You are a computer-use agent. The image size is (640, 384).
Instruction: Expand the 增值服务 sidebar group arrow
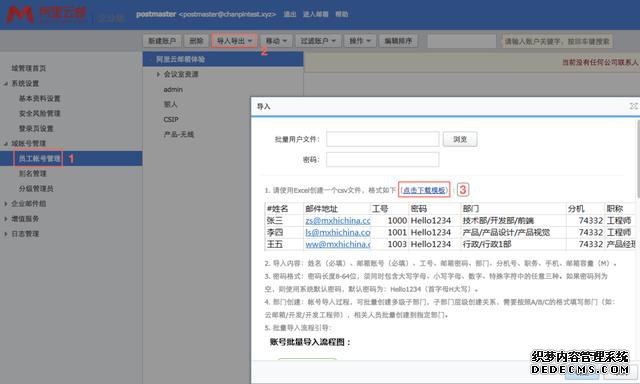pyautogui.click(x=6, y=219)
